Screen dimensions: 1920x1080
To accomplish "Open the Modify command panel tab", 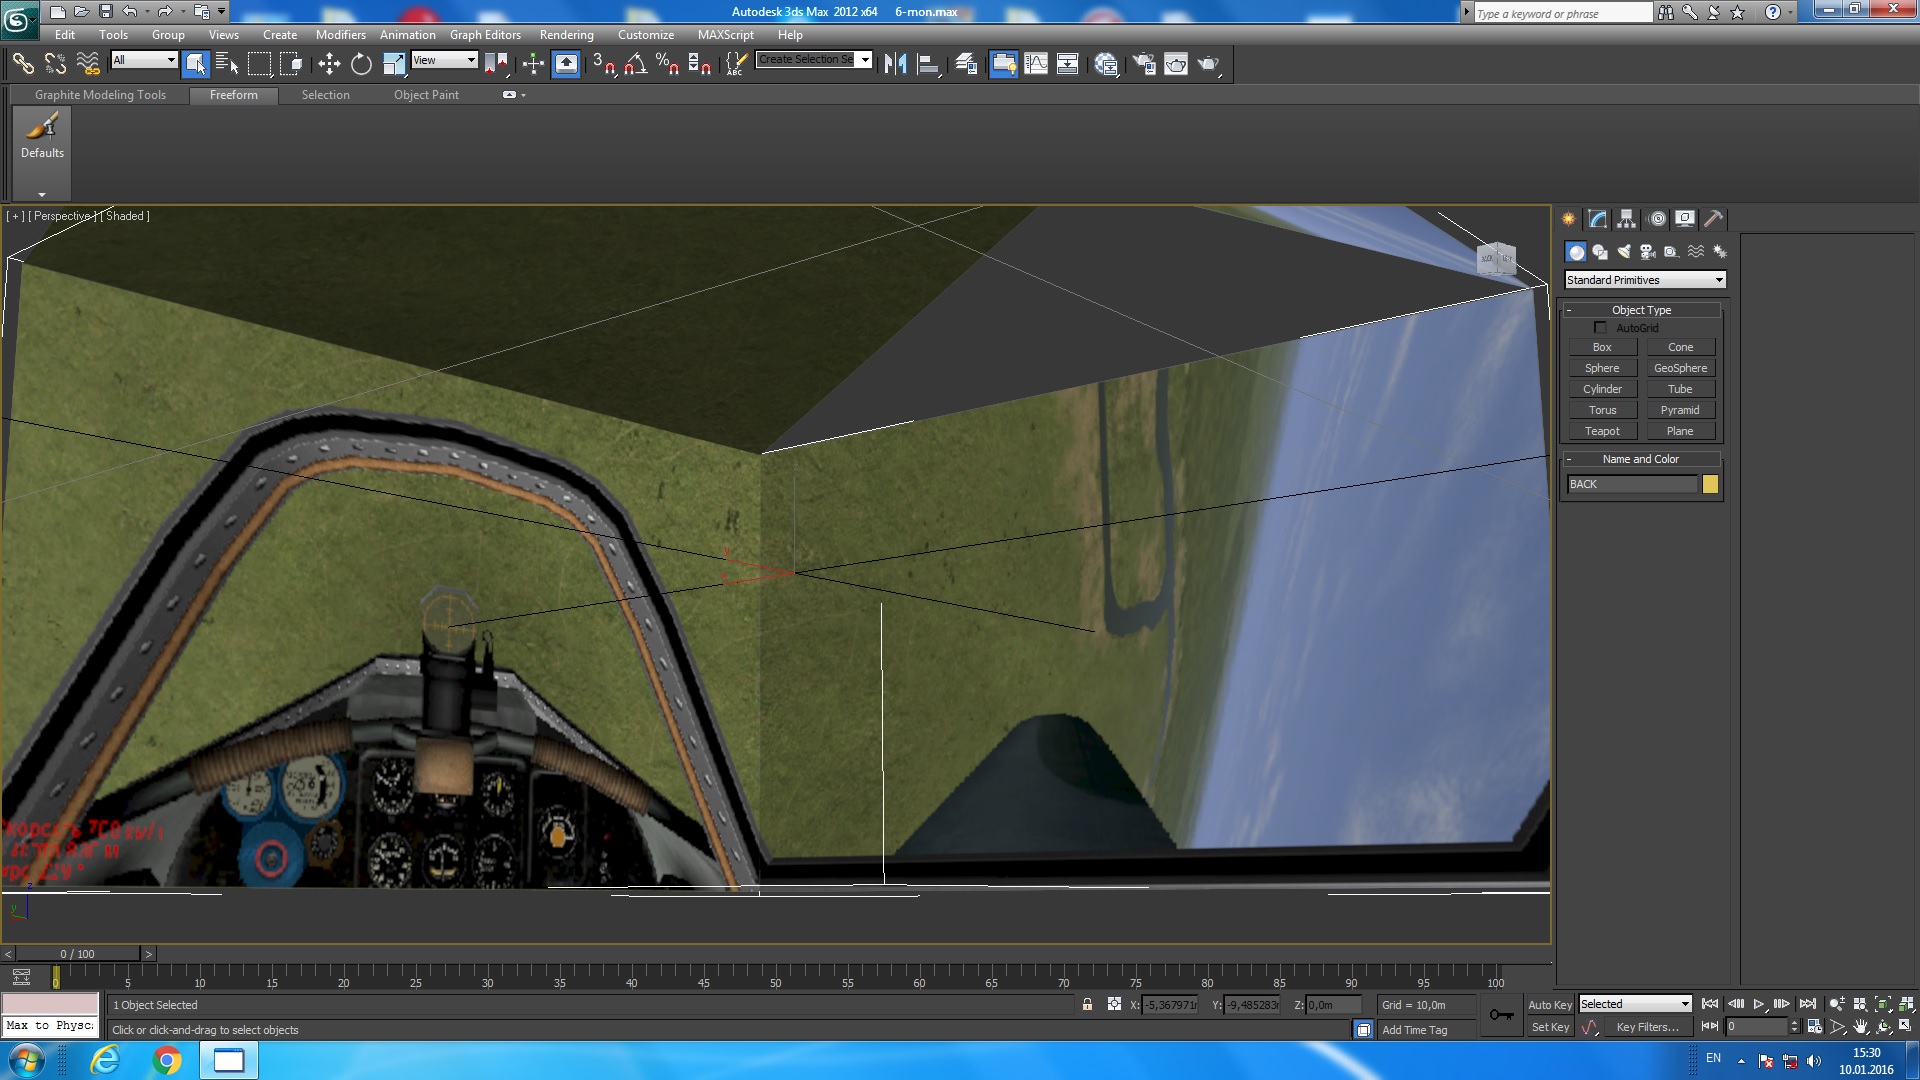I will point(1597,219).
